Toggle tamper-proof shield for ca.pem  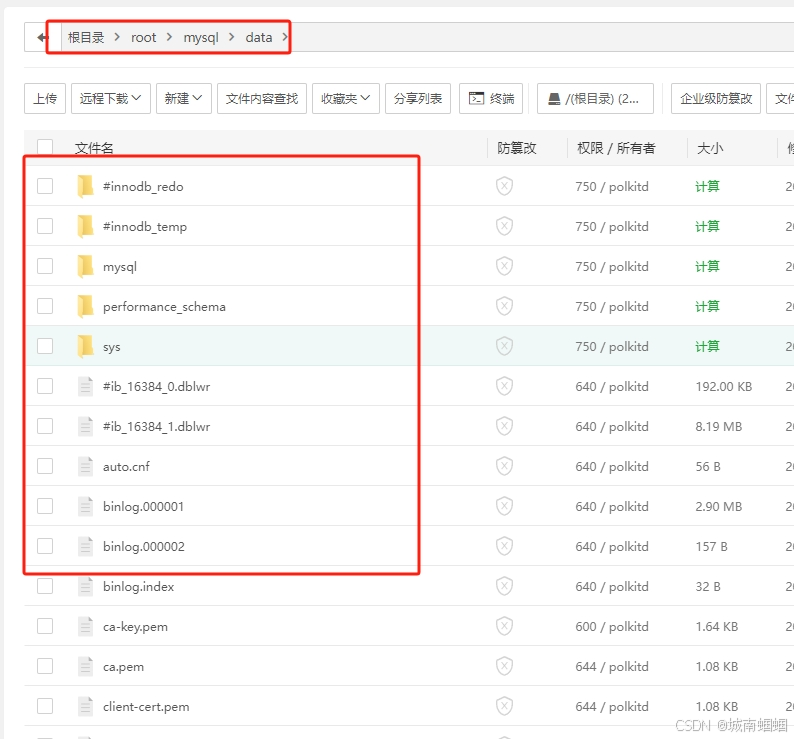(504, 666)
